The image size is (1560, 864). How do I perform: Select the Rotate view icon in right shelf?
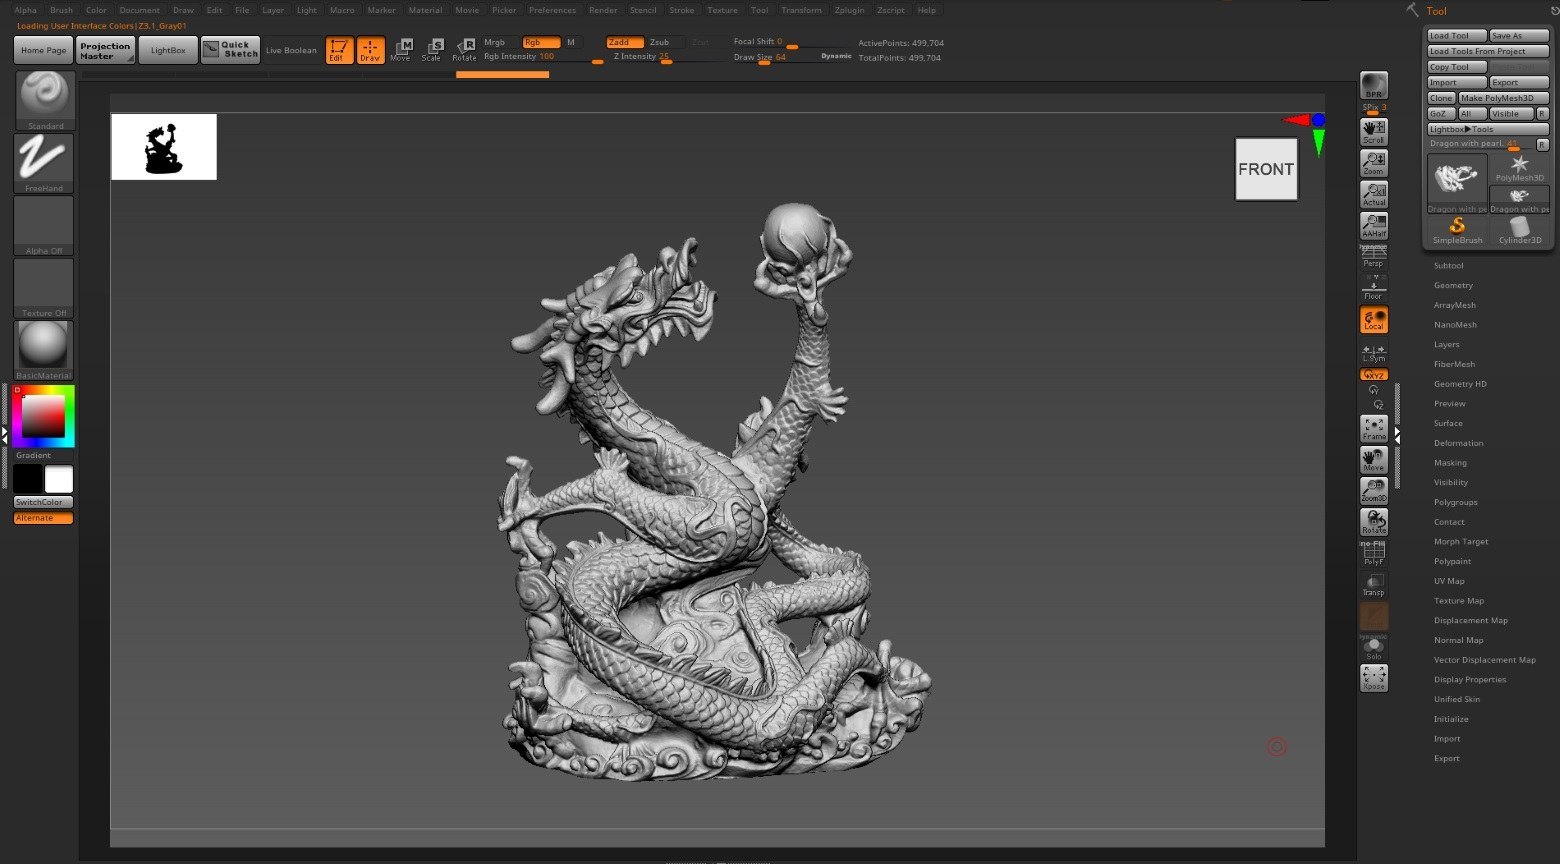pos(1373,522)
